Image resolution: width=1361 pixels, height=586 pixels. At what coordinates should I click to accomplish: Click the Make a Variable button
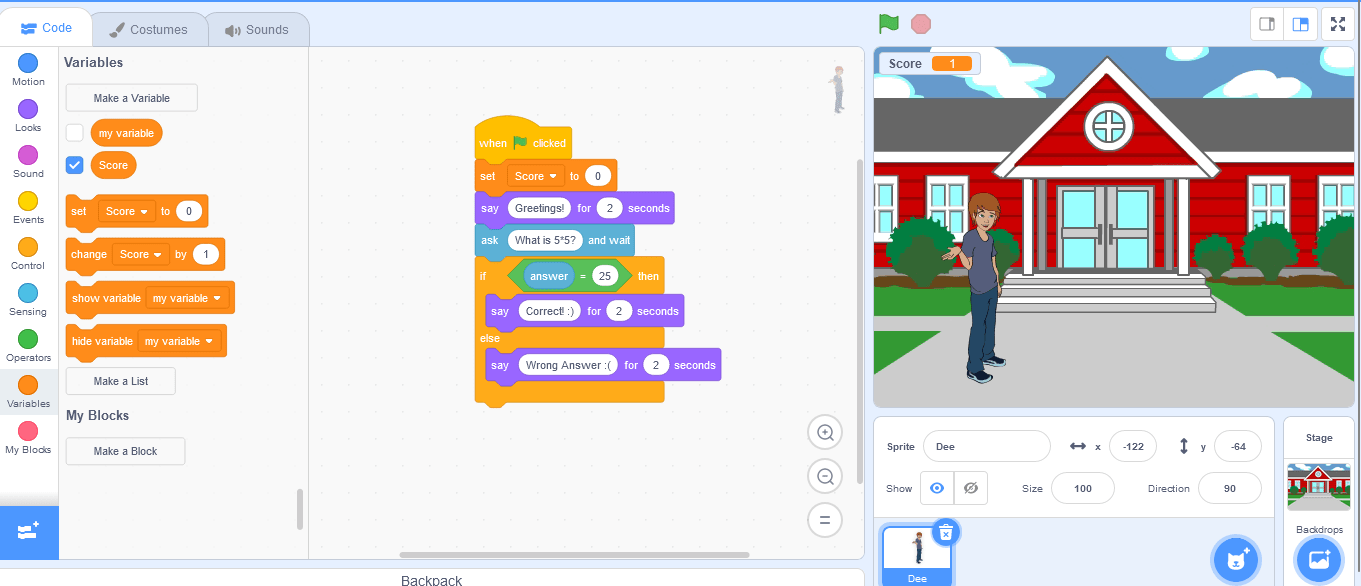coord(132,98)
